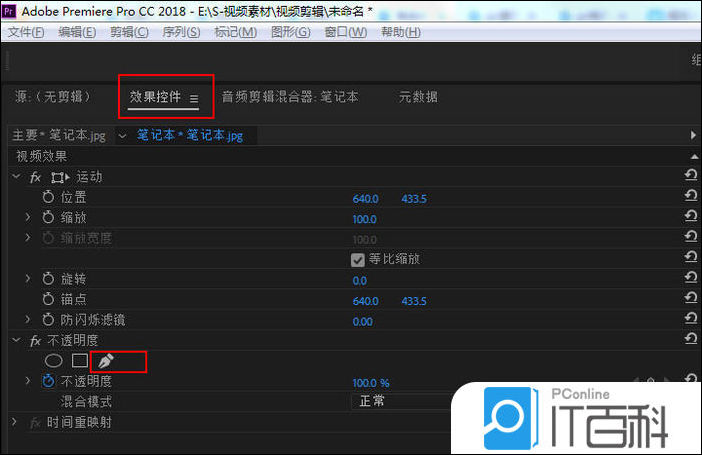702x455 pixels.
Task: Switch to the 元数据 tab
Action: tap(418, 97)
